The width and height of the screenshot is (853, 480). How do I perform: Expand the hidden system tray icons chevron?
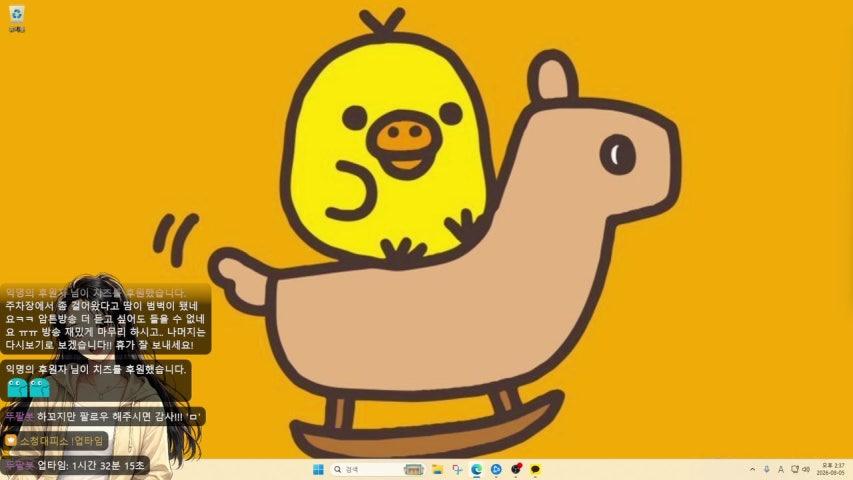coord(752,469)
